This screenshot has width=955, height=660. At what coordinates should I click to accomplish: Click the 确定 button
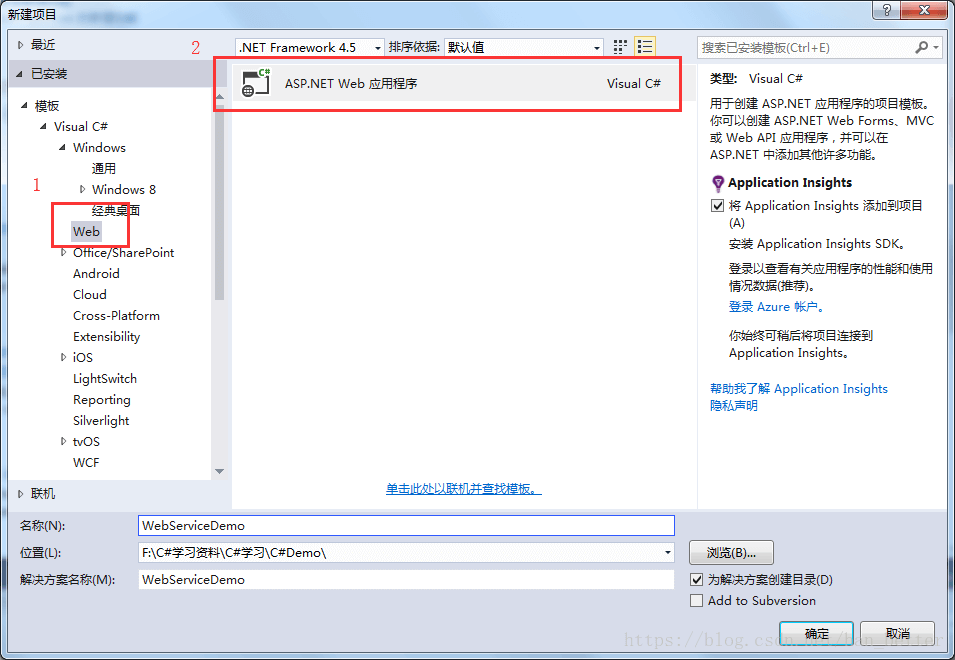(816, 633)
